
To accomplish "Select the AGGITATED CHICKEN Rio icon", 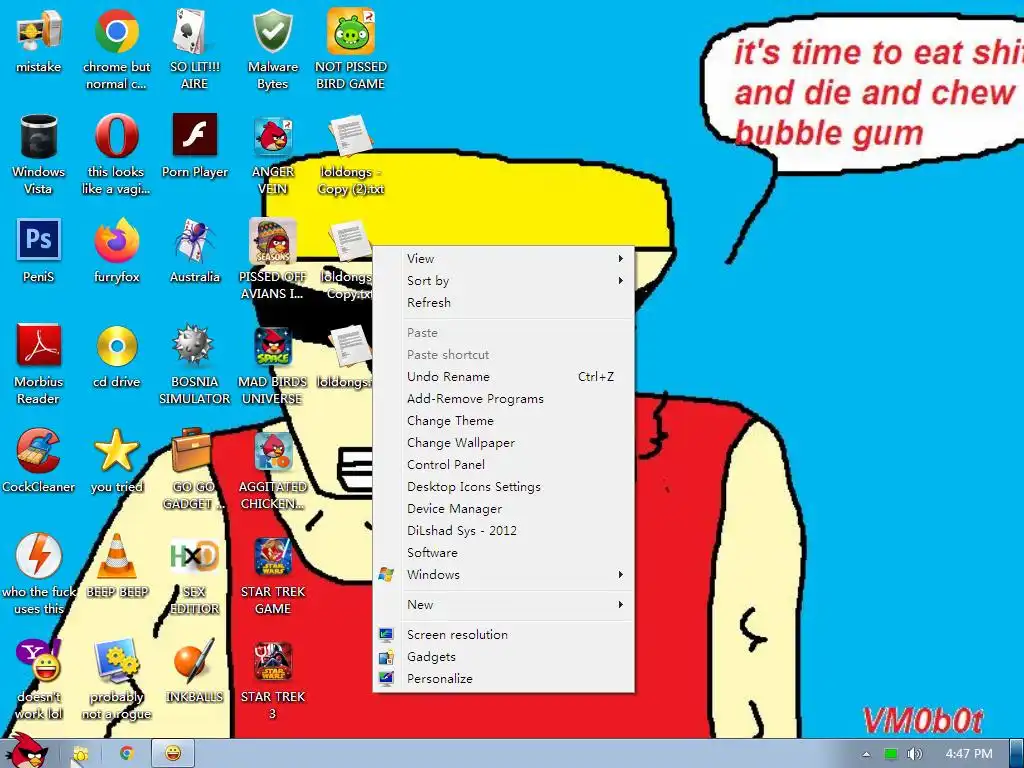I will 273,470.
